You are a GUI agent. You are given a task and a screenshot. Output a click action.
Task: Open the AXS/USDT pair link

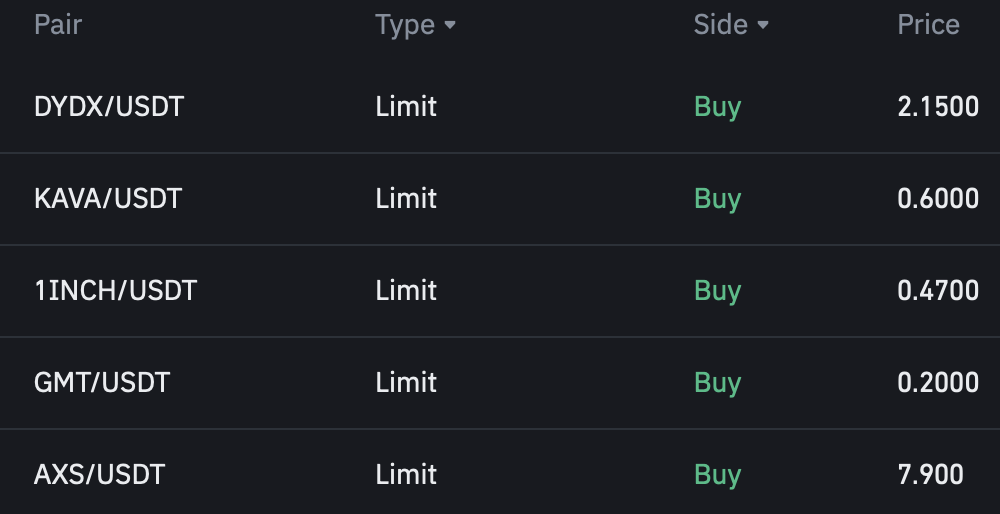(x=99, y=475)
